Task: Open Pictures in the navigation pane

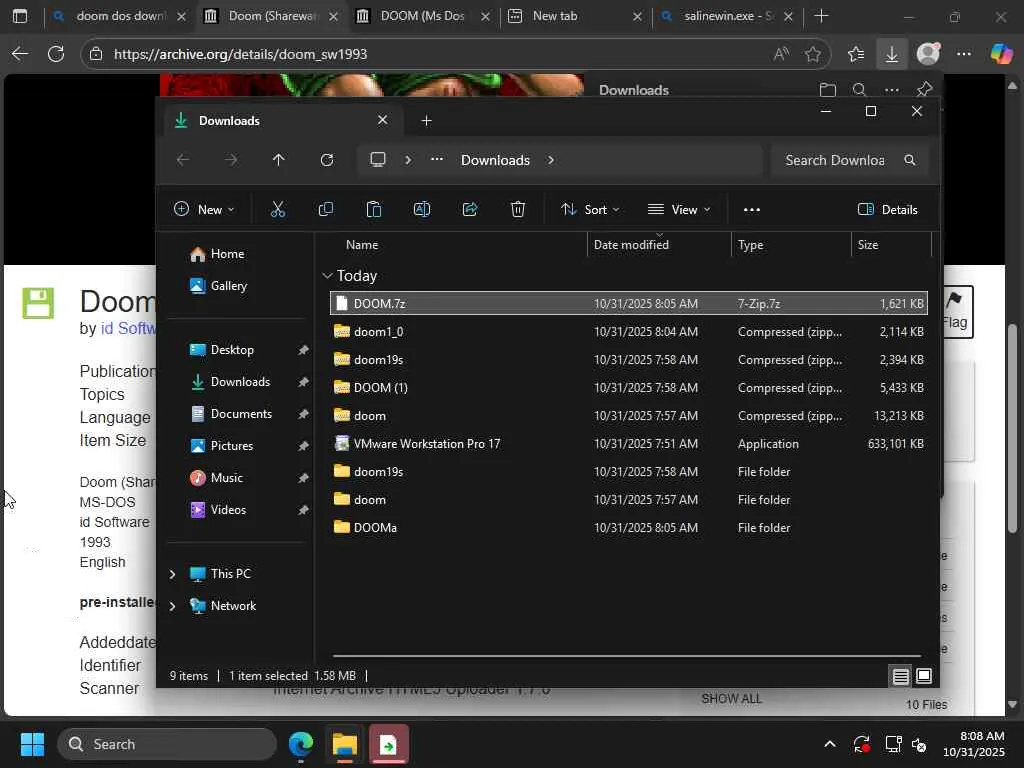Action: click(x=231, y=446)
